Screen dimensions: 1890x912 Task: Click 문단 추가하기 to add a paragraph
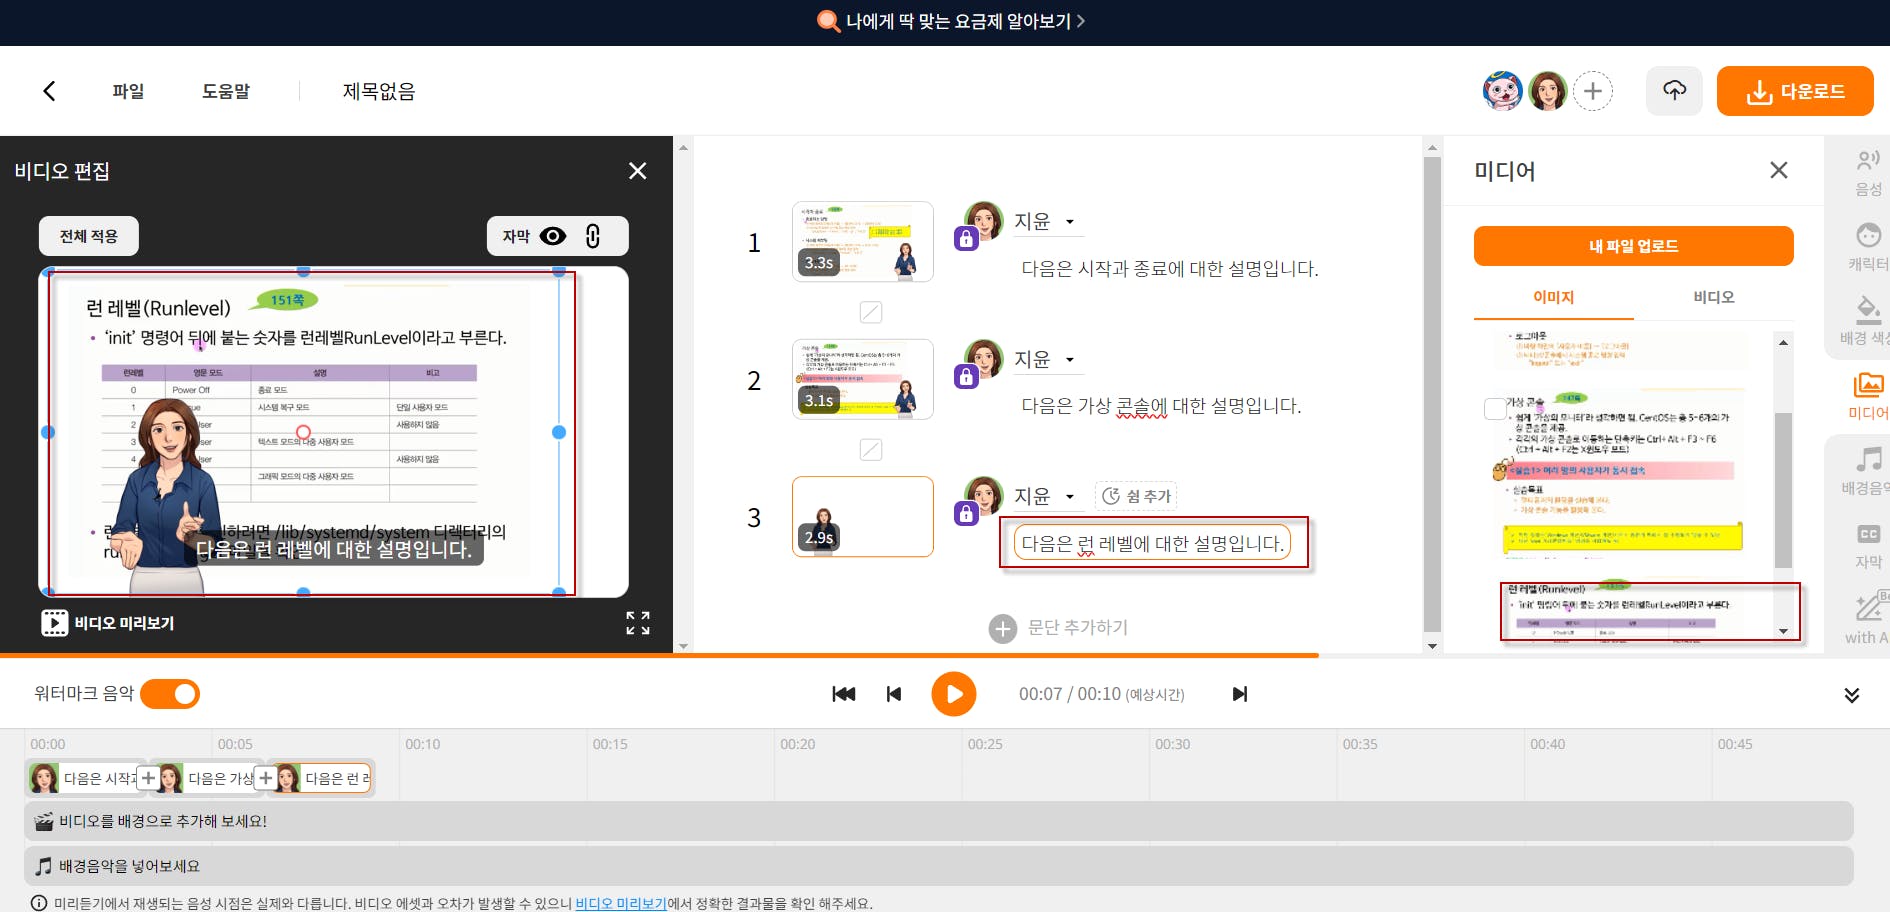[1058, 627]
